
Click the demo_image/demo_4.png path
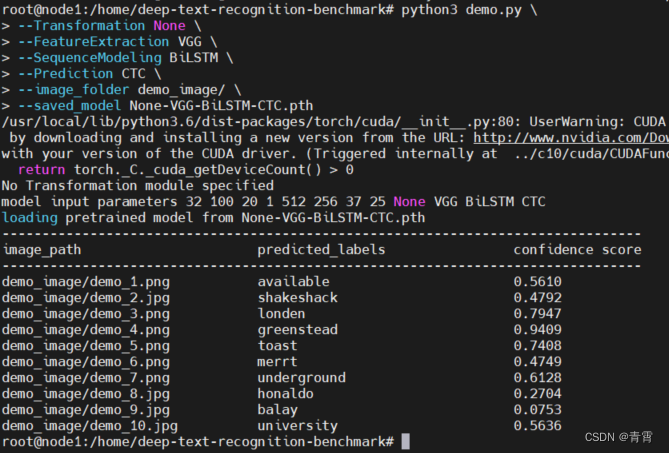[x=86, y=330]
